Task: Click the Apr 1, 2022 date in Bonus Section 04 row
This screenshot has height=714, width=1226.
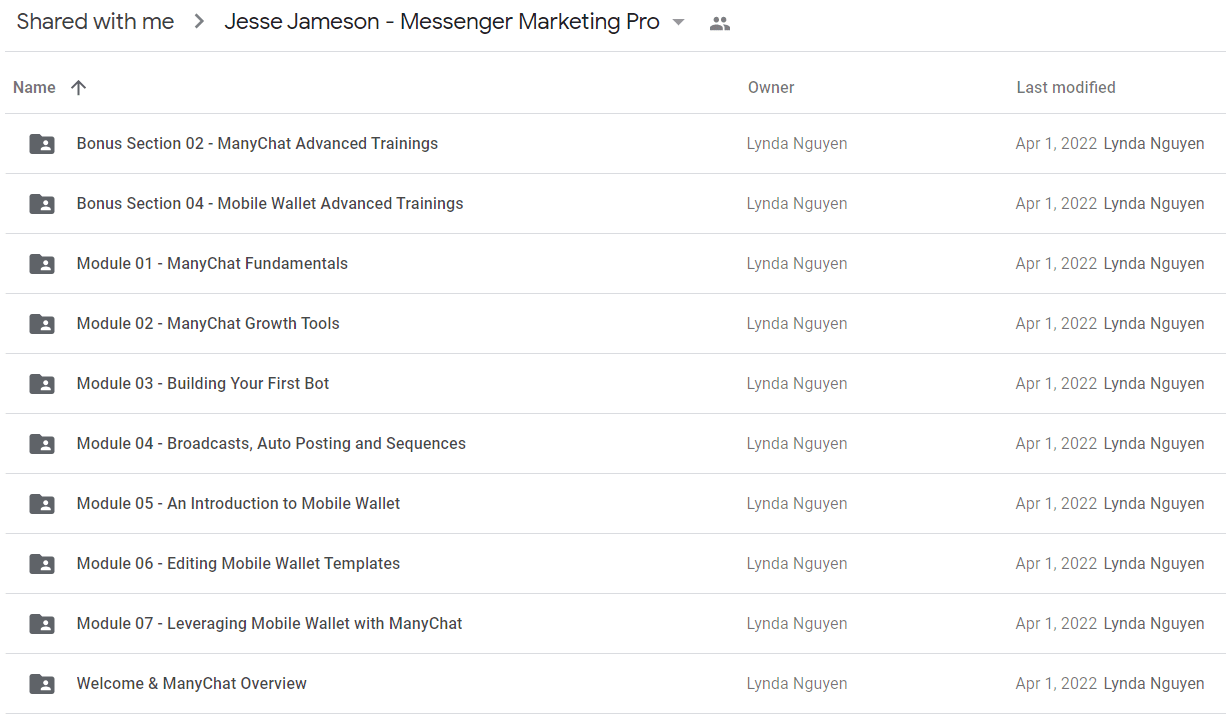Action: coord(1056,203)
